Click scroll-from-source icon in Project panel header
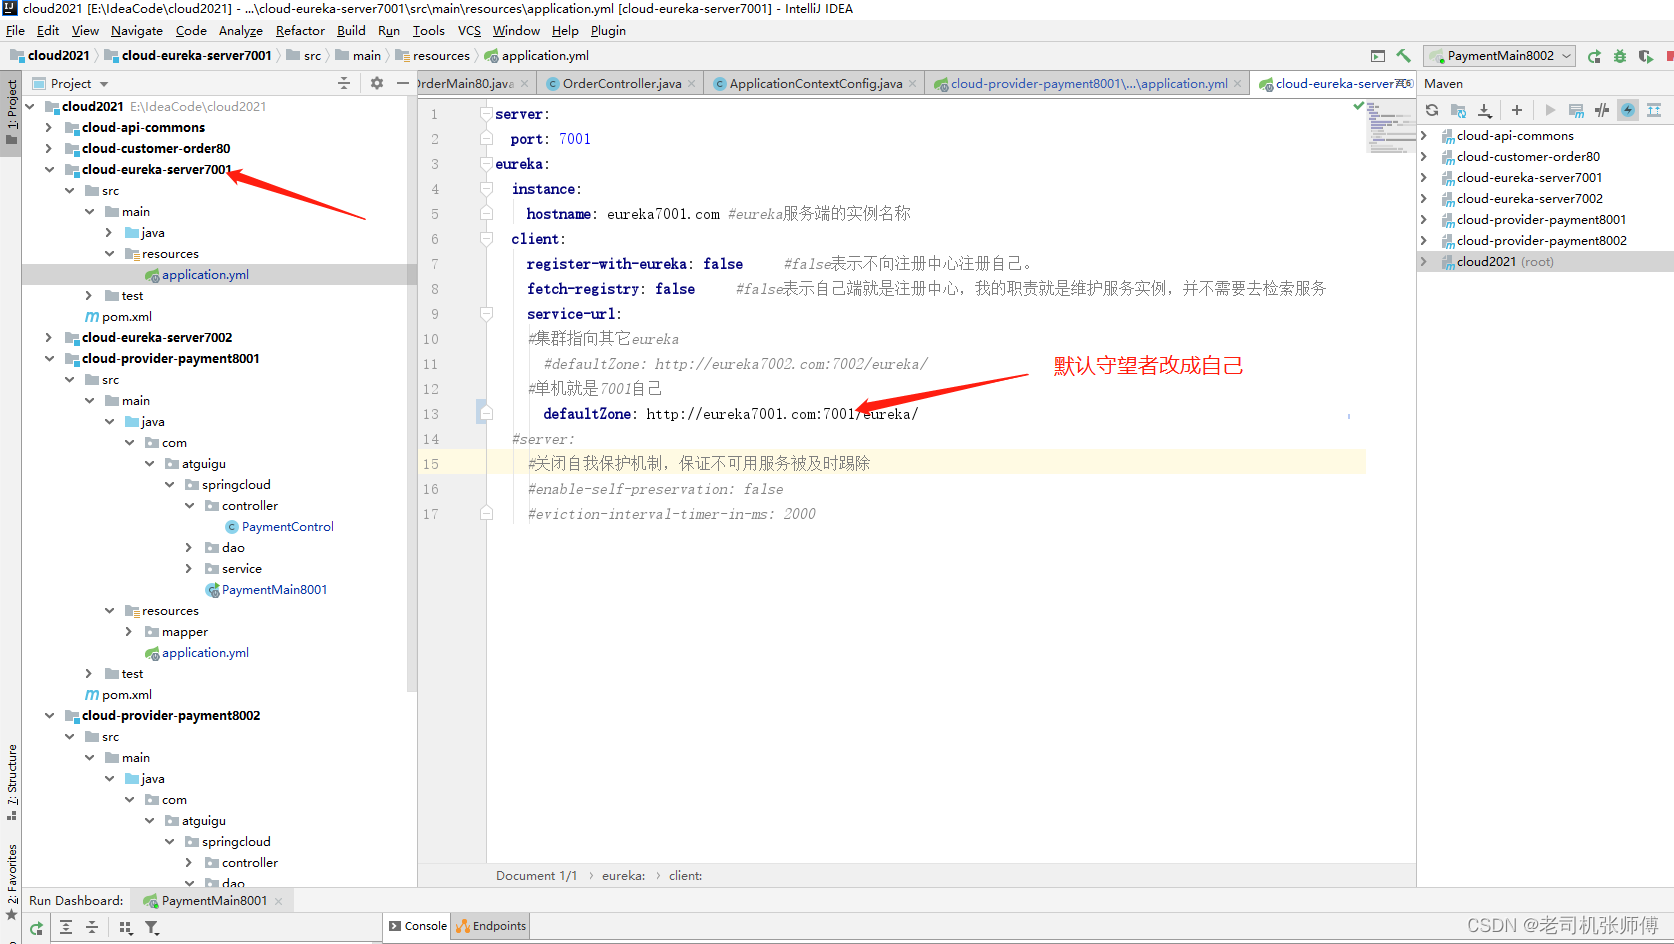Screen dimensions: 1674x944 344,83
